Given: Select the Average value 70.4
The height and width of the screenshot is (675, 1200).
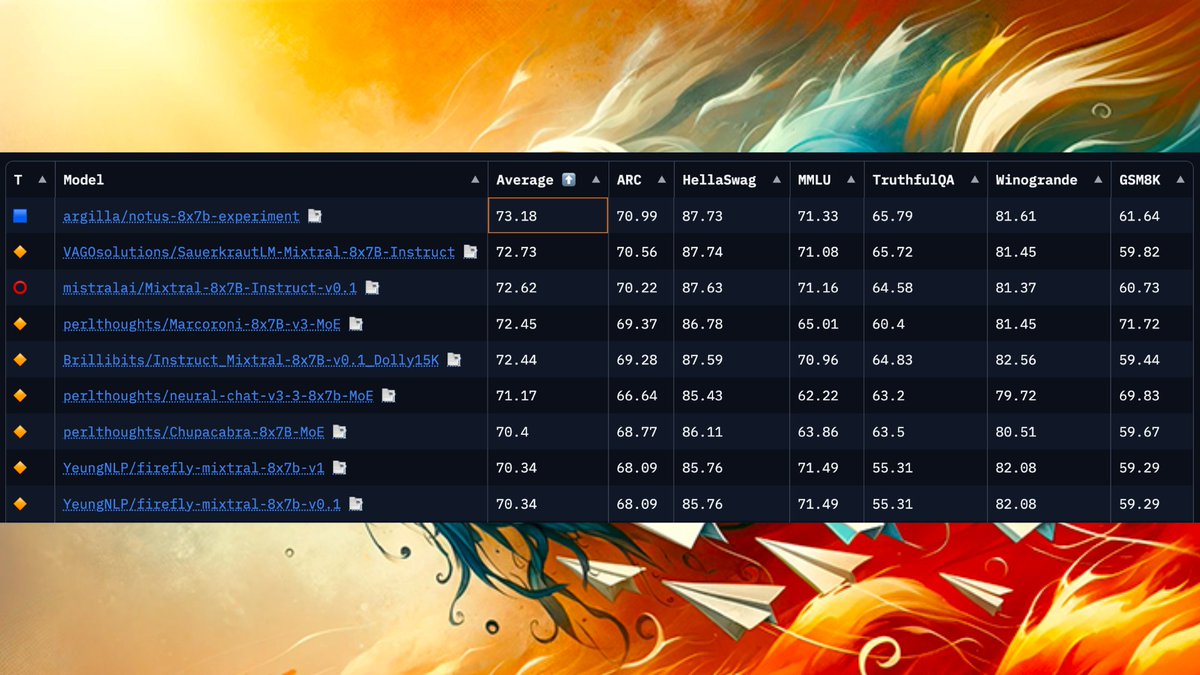Looking at the screenshot, I should pyautogui.click(x=512, y=432).
